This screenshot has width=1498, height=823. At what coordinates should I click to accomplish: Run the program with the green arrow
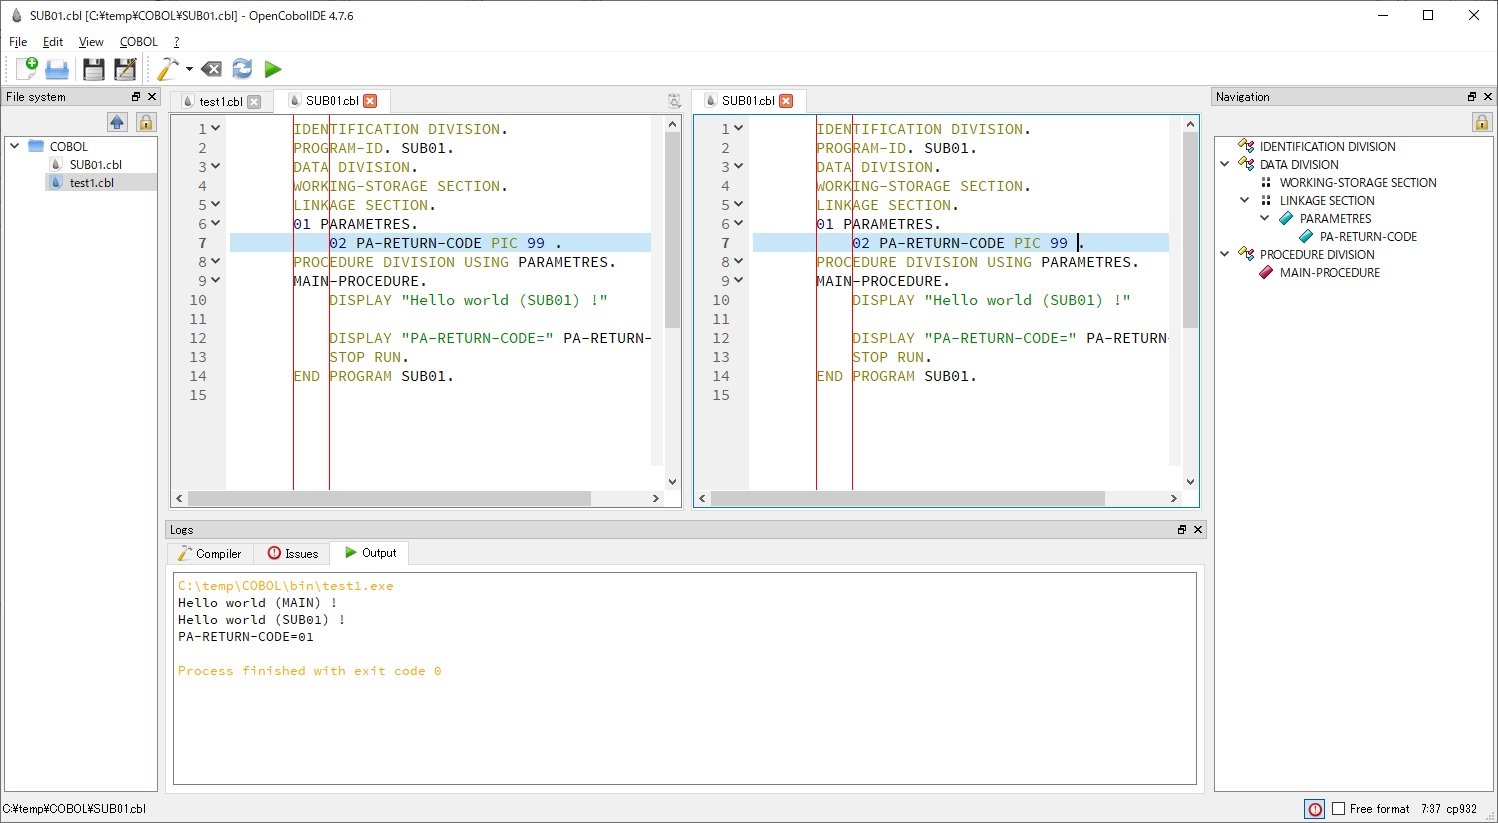coord(273,69)
